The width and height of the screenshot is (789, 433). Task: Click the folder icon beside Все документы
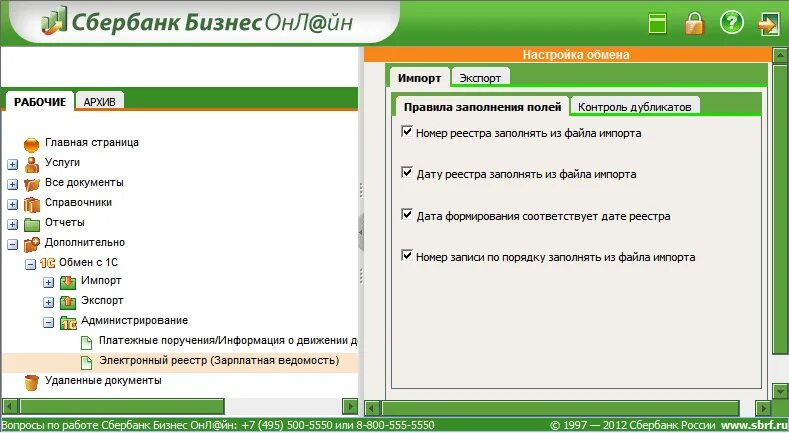(x=32, y=184)
